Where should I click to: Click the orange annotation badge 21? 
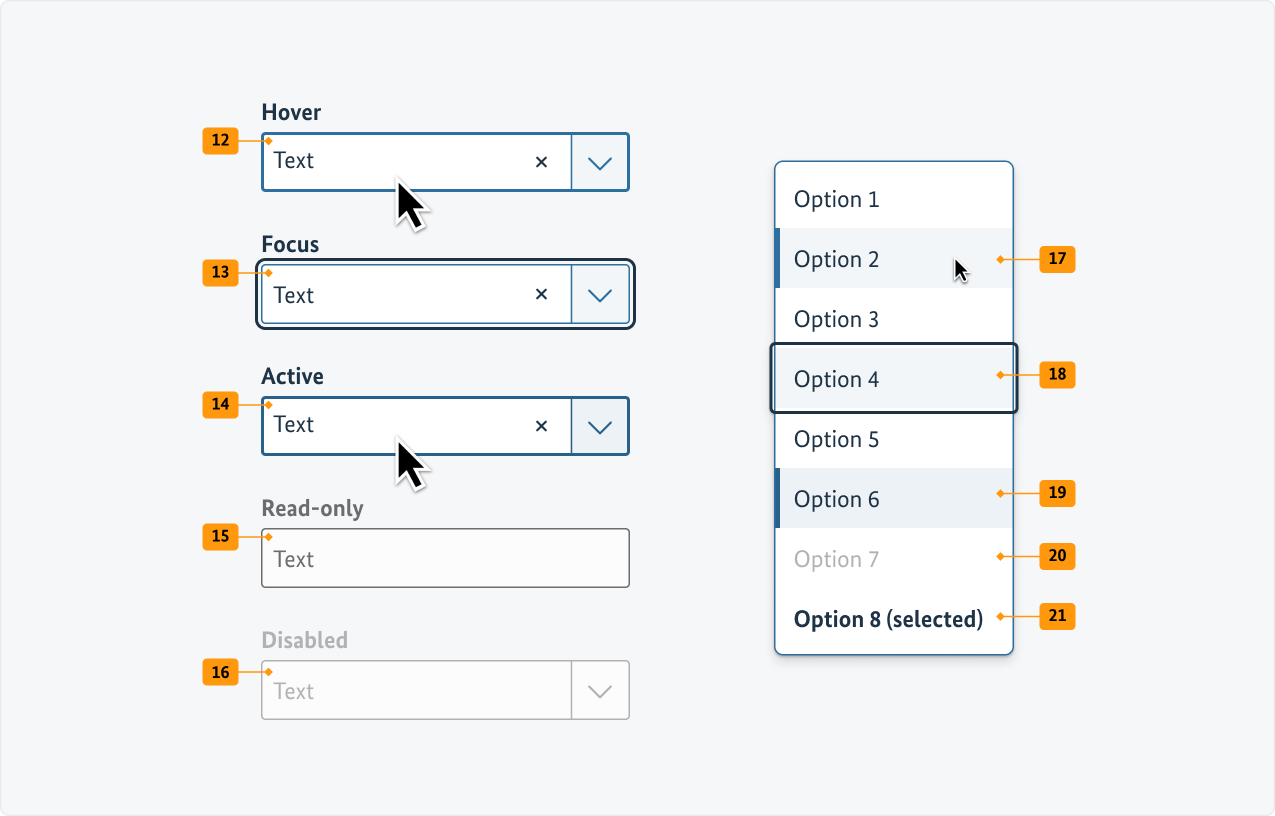pos(1057,616)
